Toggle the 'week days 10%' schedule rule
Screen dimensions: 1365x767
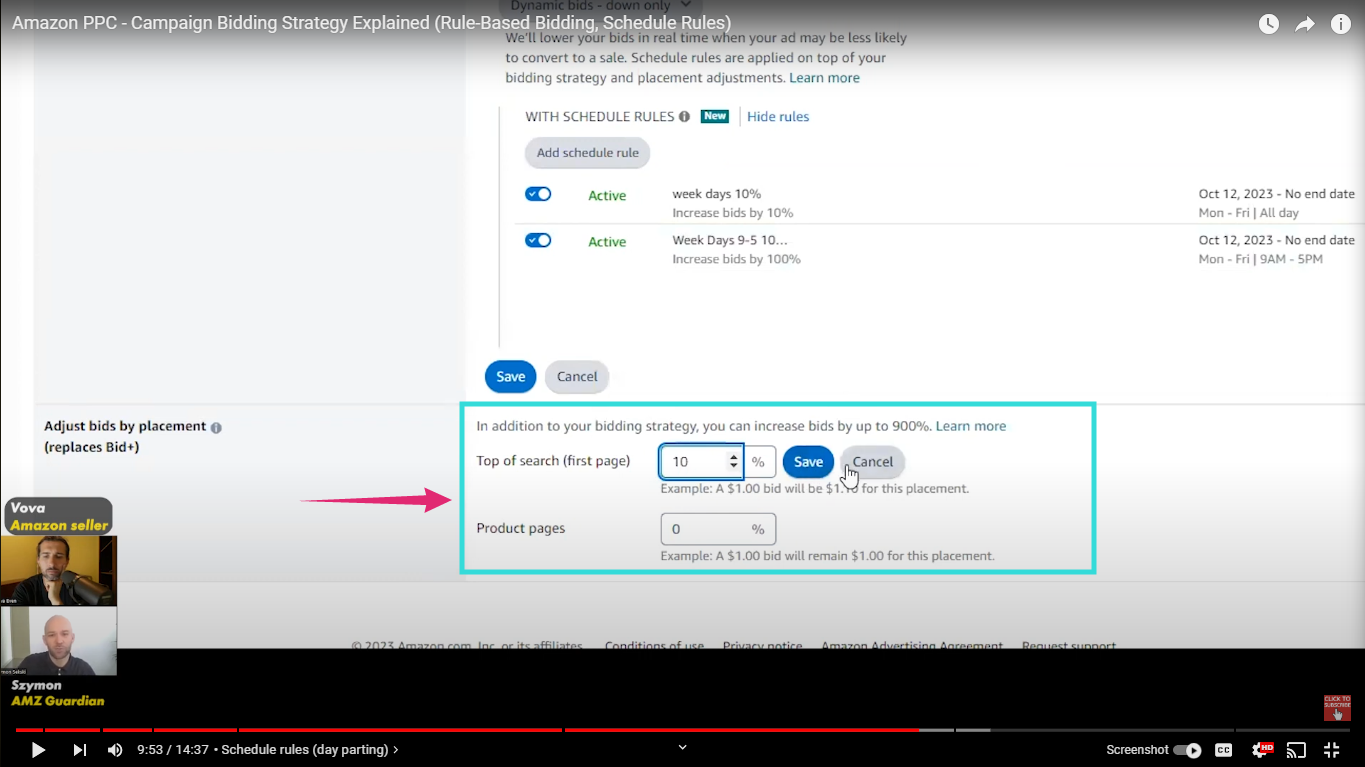(538, 194)
